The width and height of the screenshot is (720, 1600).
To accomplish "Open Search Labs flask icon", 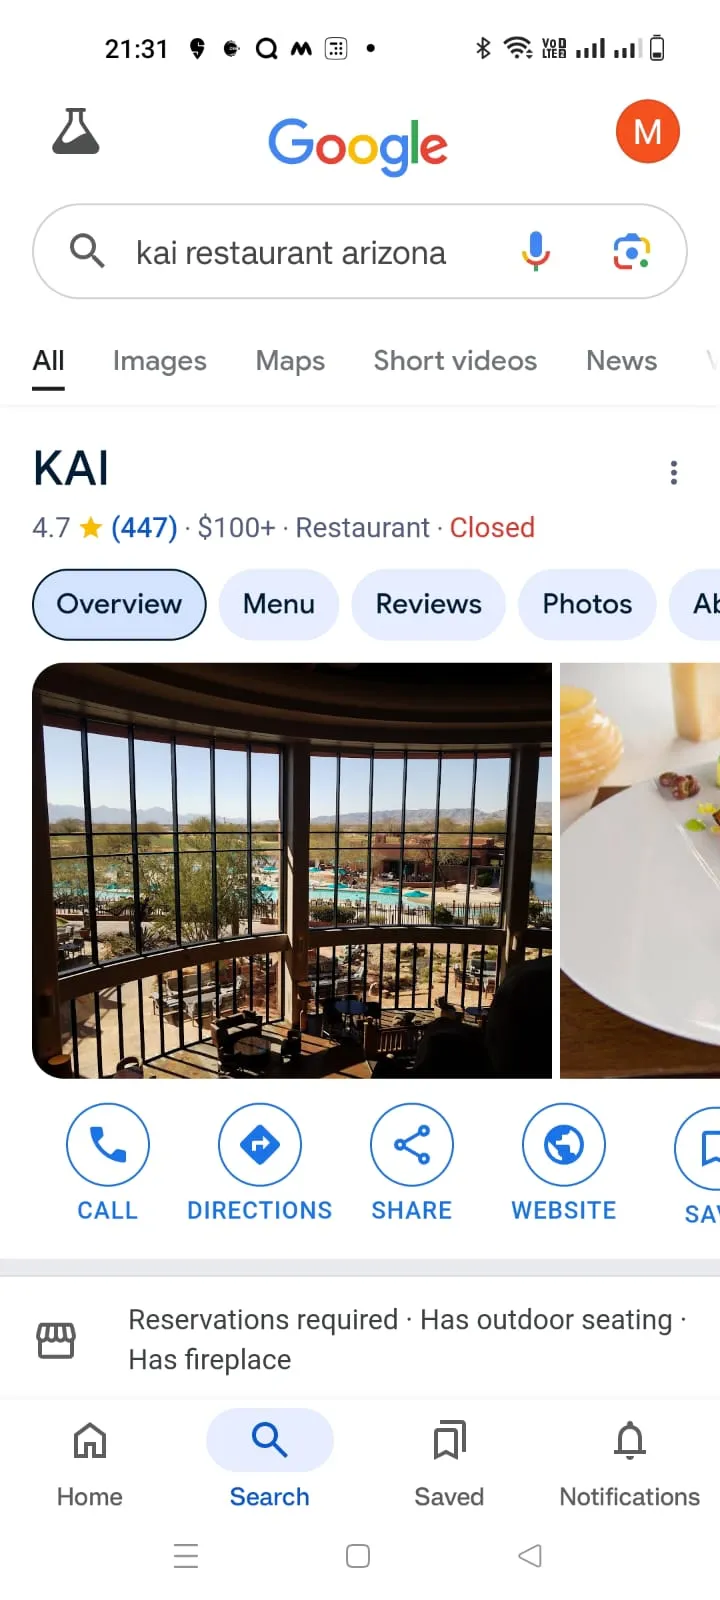I will (x=76, y=131).
